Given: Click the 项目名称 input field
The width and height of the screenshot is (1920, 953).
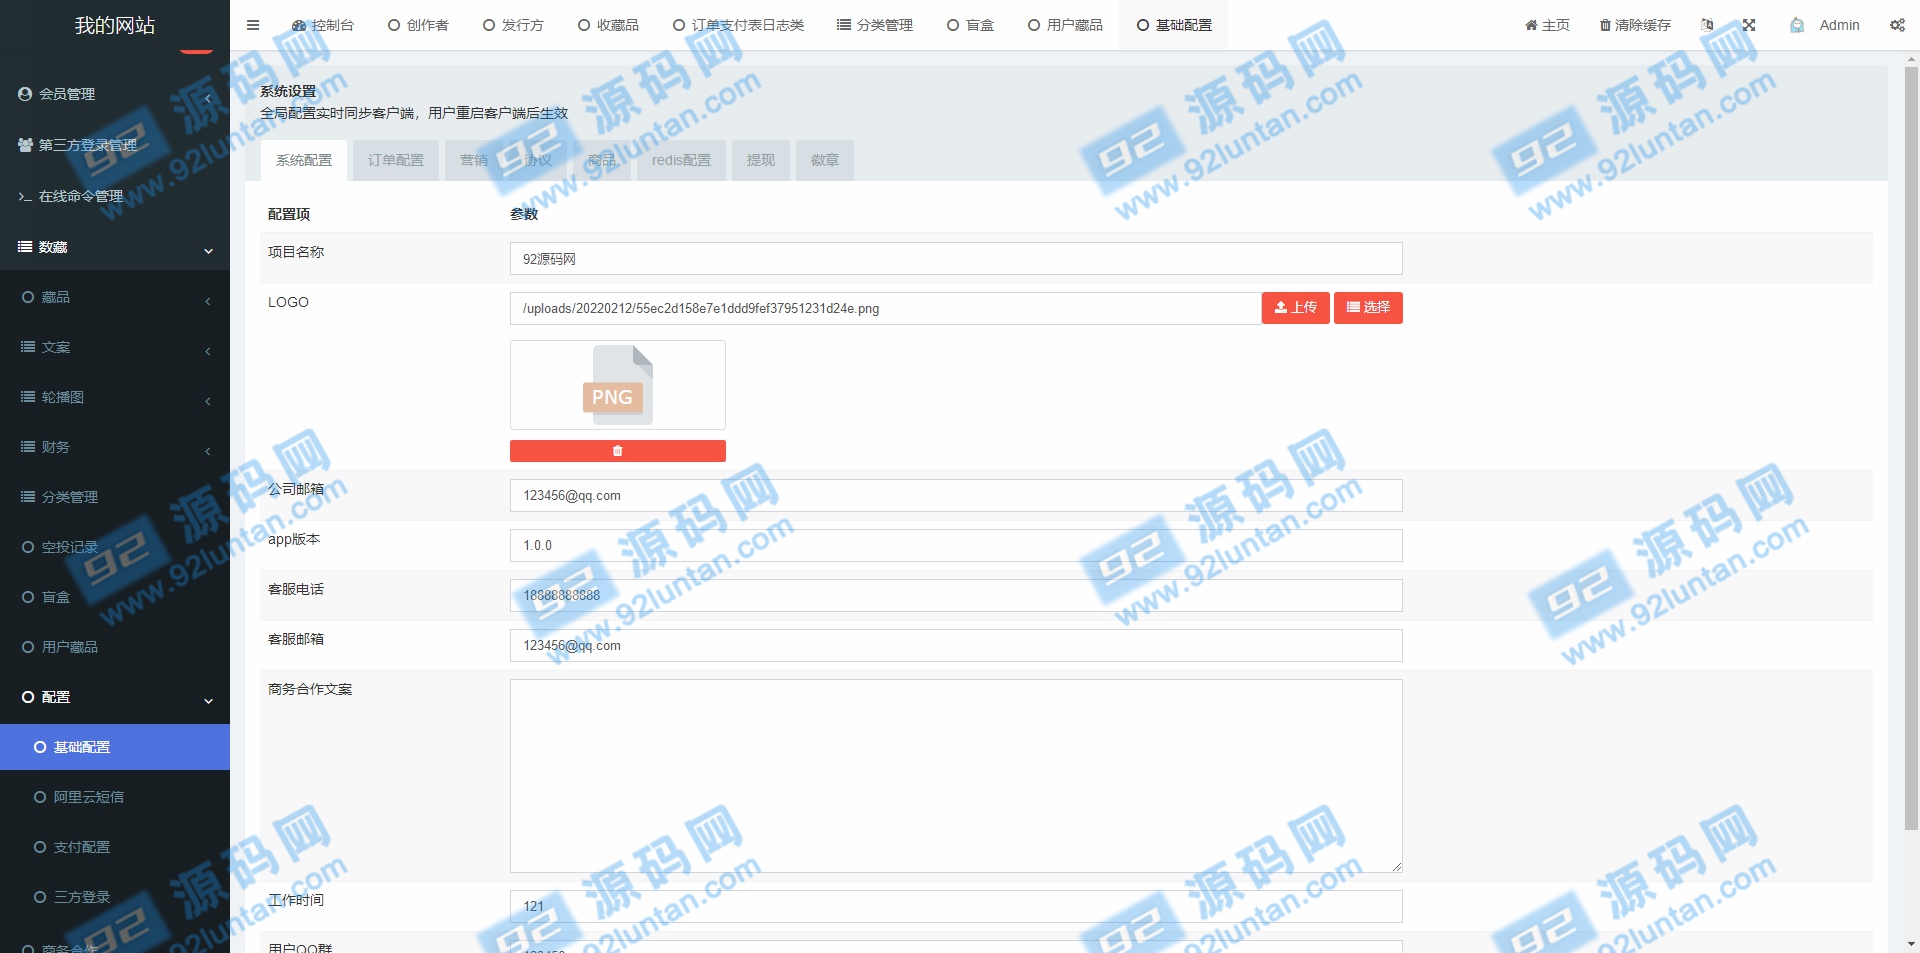Looking at the screenshot, I should [956, 258].
